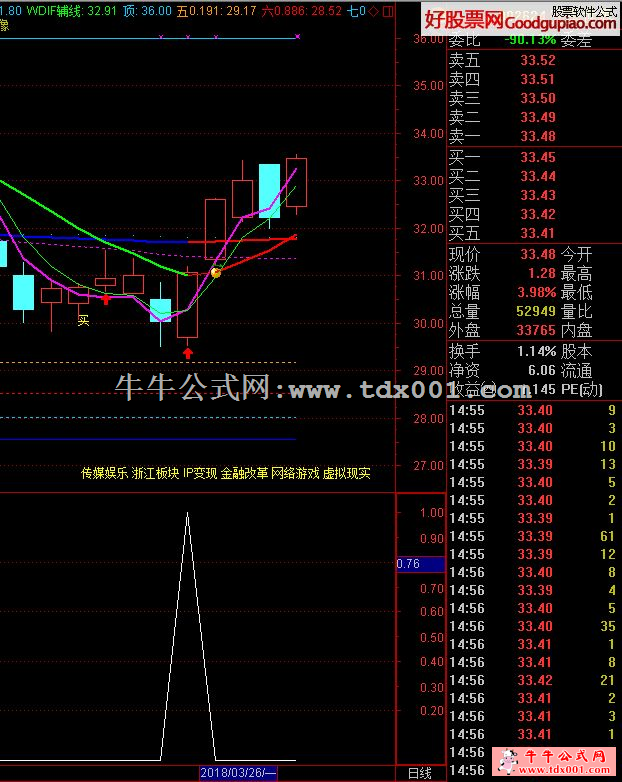Click the 外盘 33765 value
The height and width of the screenshot is (782, 622).
click(536, 331)
